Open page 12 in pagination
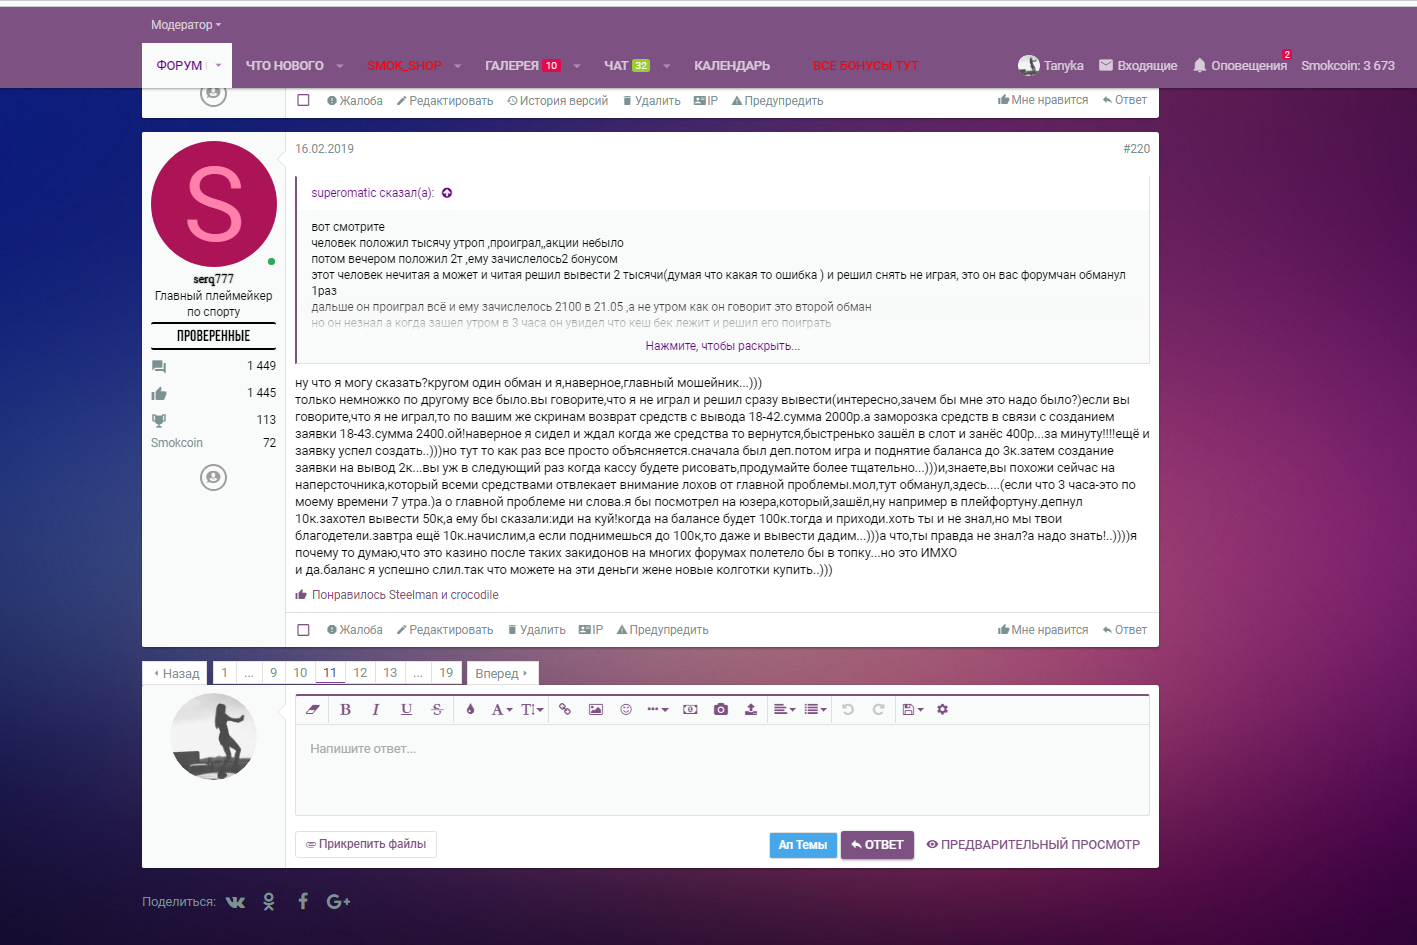Viewport: 1417px width, 945px height. [x=360, y=673]
